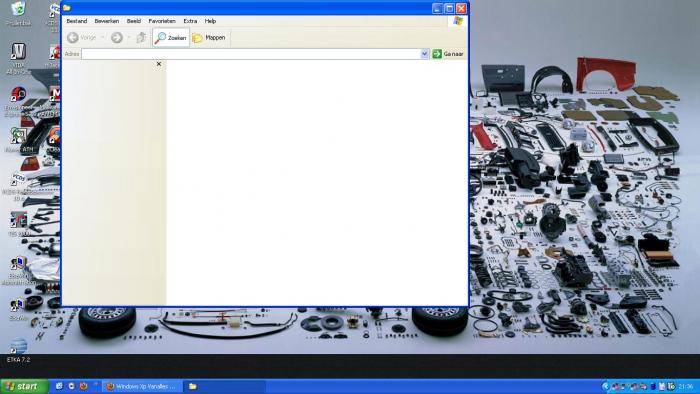
Task: Click the Windows flag logo in Explorer
Action: tap(458, 21)
